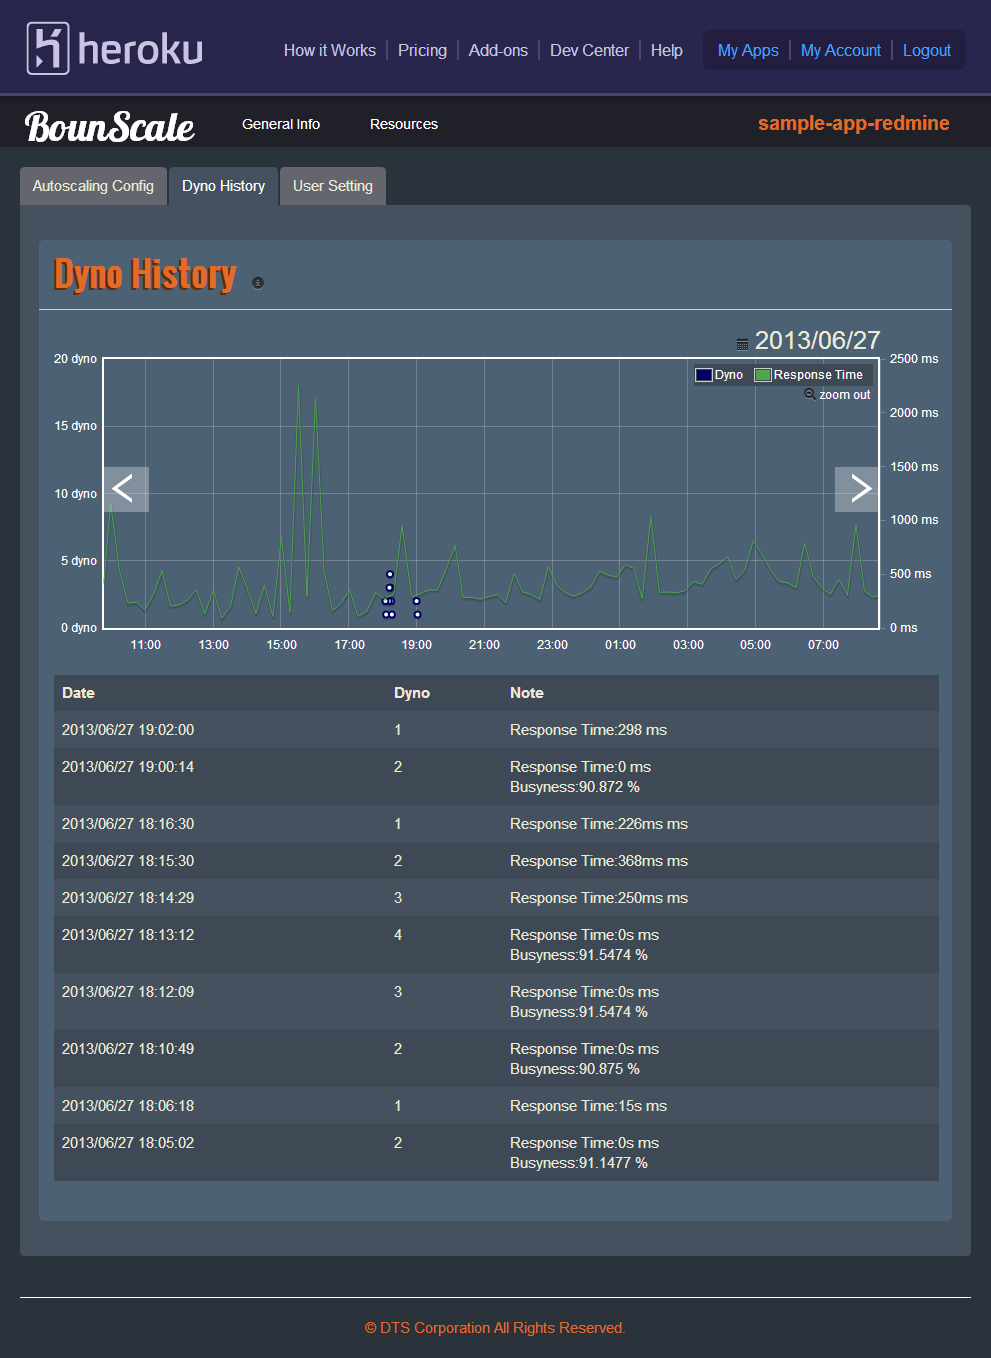Open My Account
This screenshot has width=991, height=1358.
point(841,50)
